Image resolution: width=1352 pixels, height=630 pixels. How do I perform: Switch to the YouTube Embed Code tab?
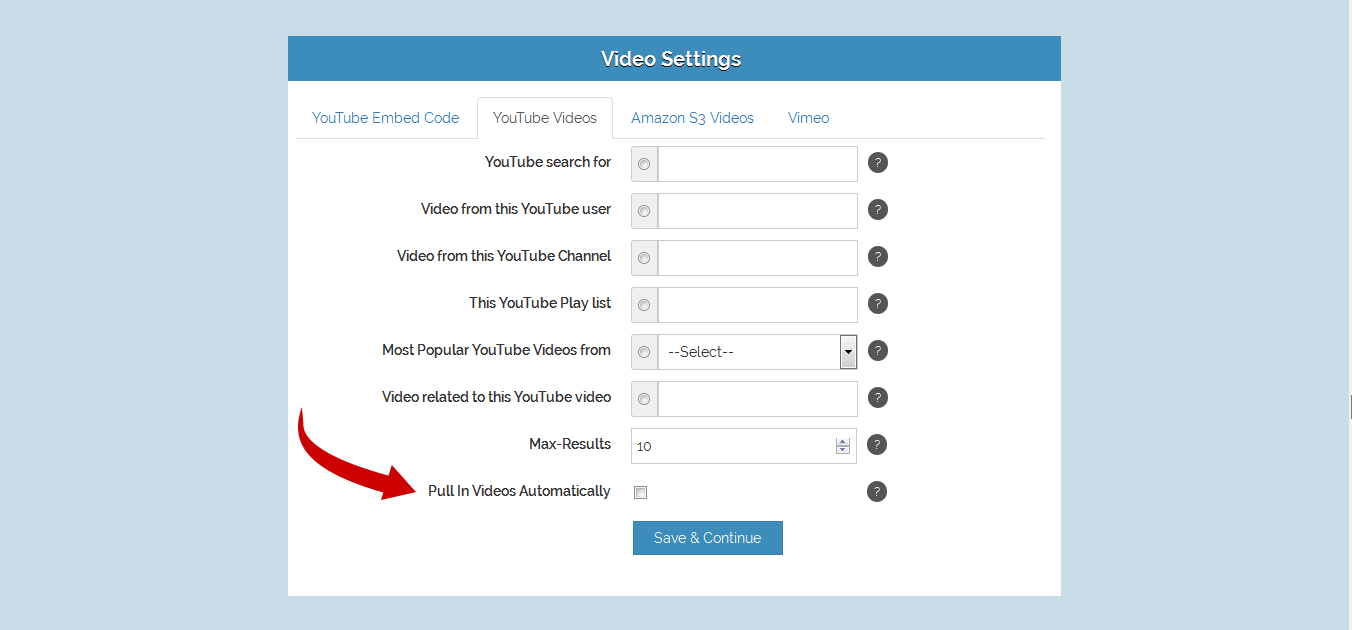386,118
